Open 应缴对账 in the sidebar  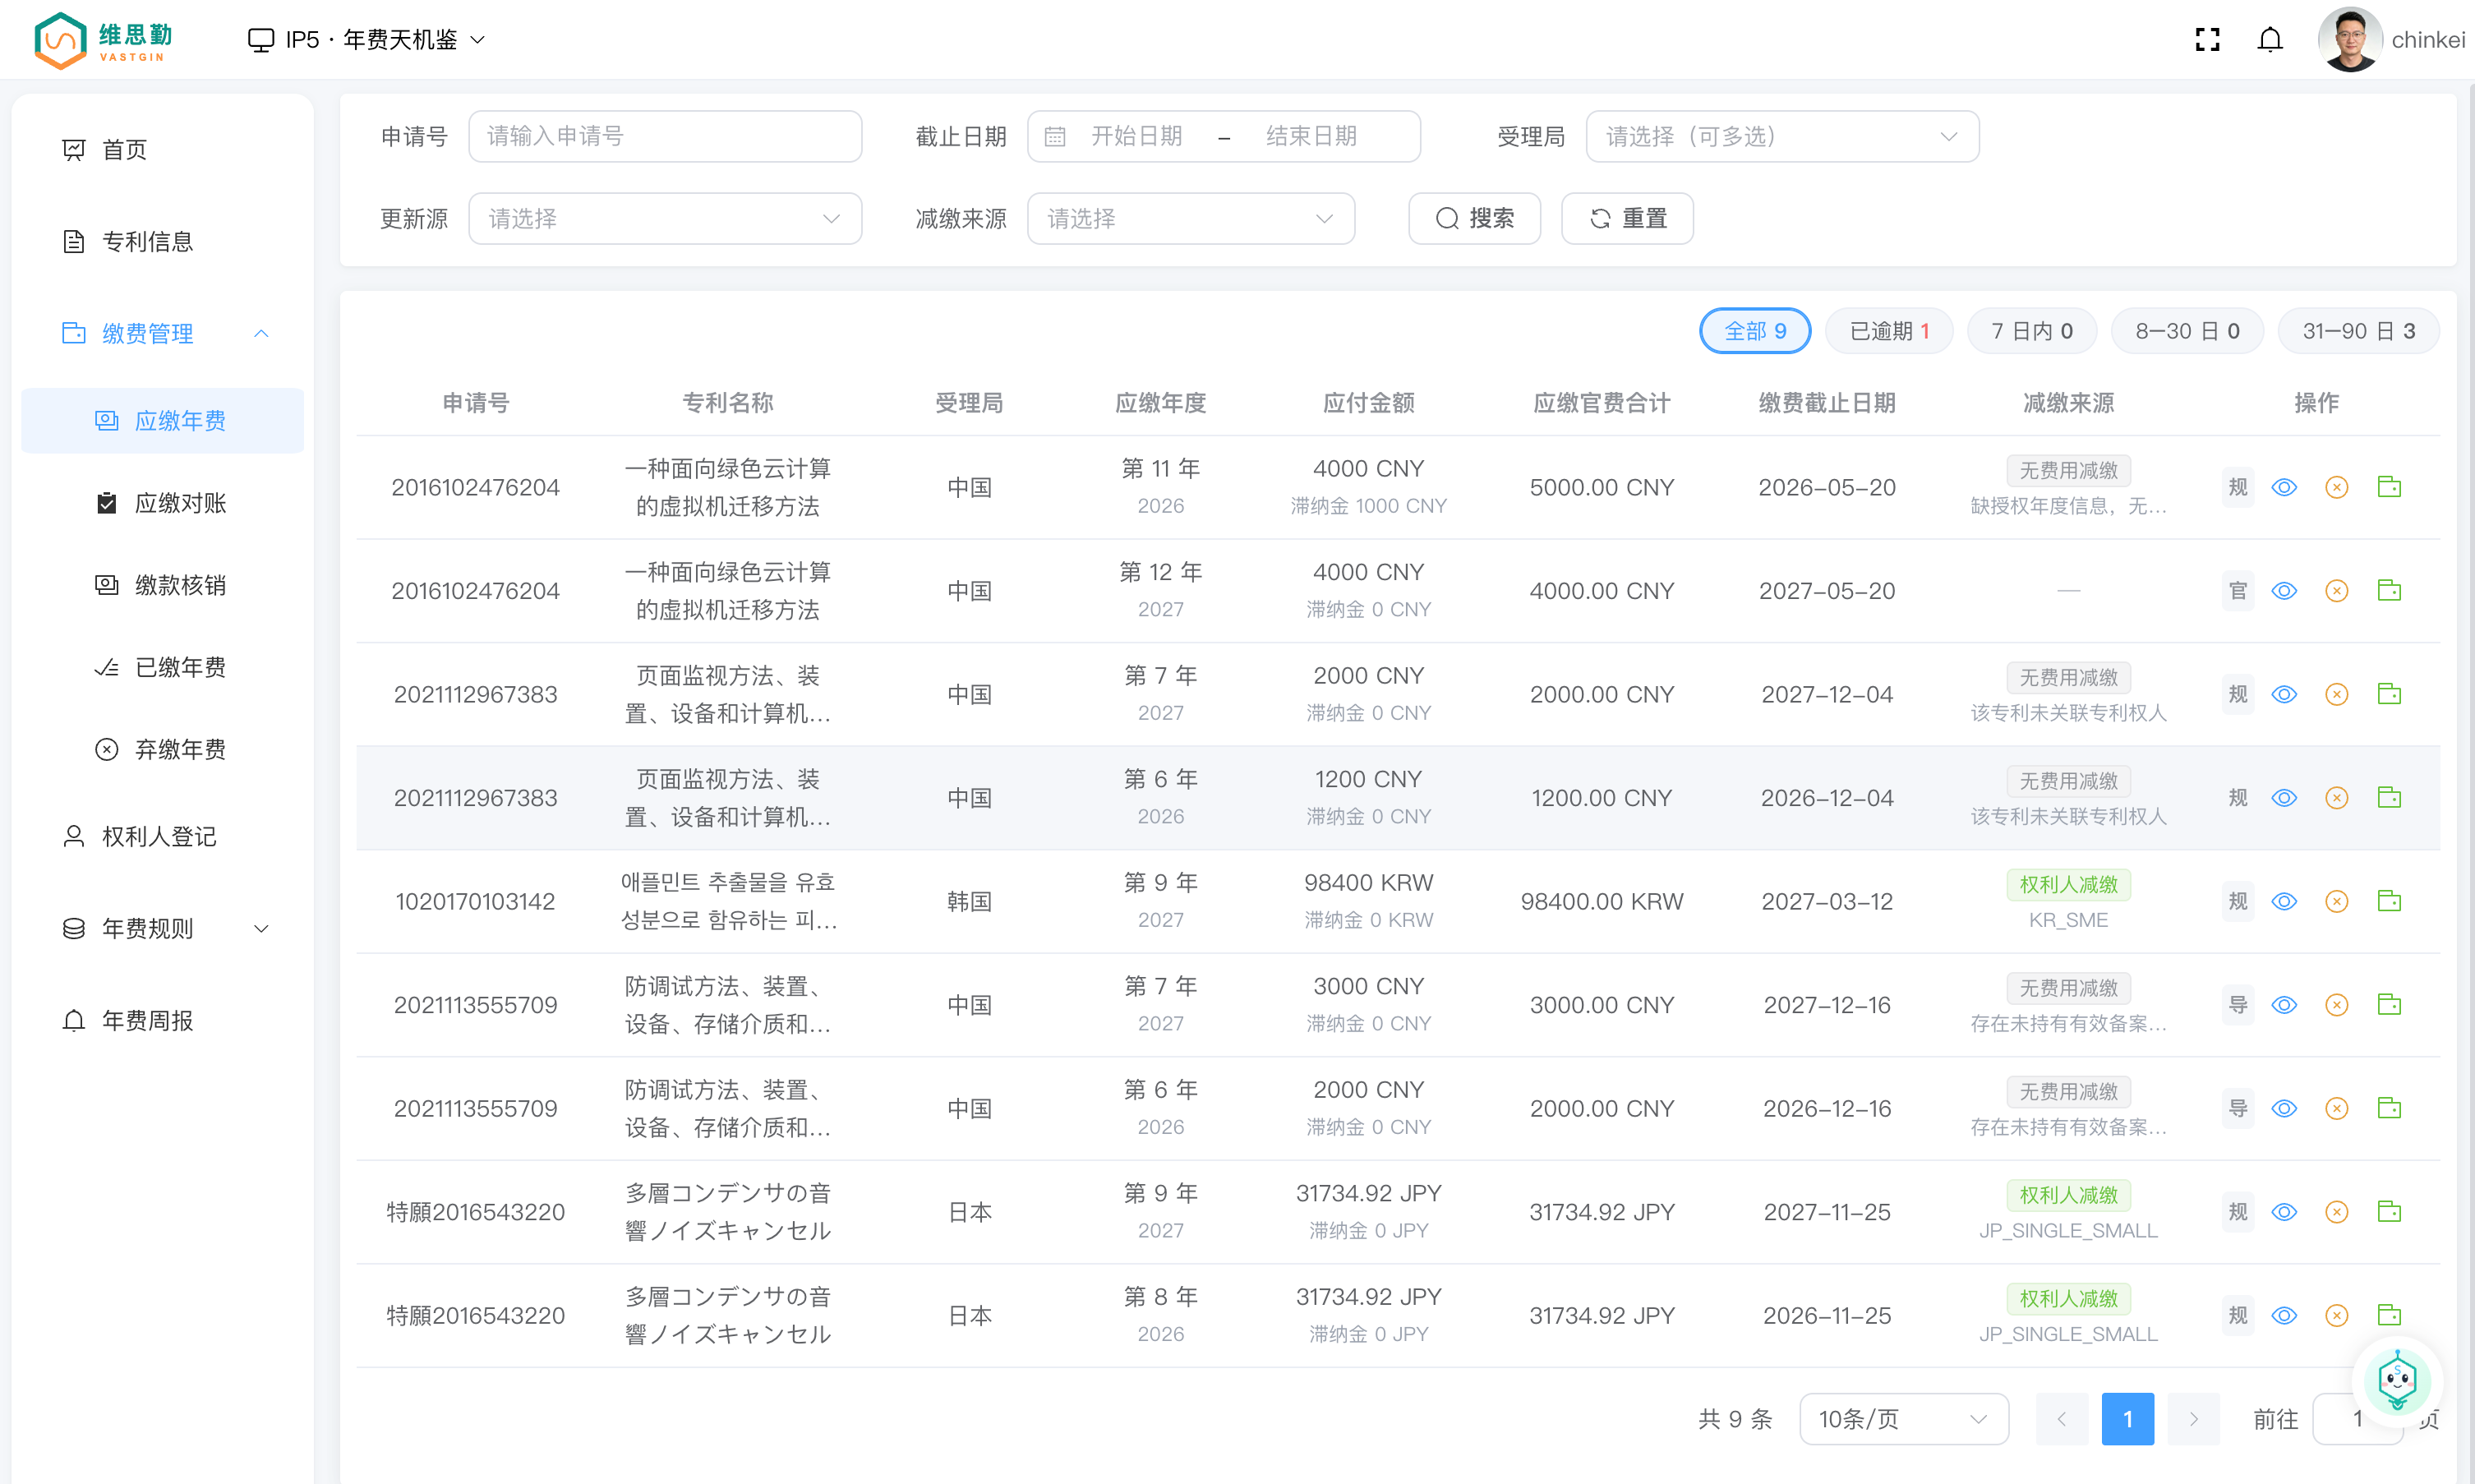[x=163, y=503]
